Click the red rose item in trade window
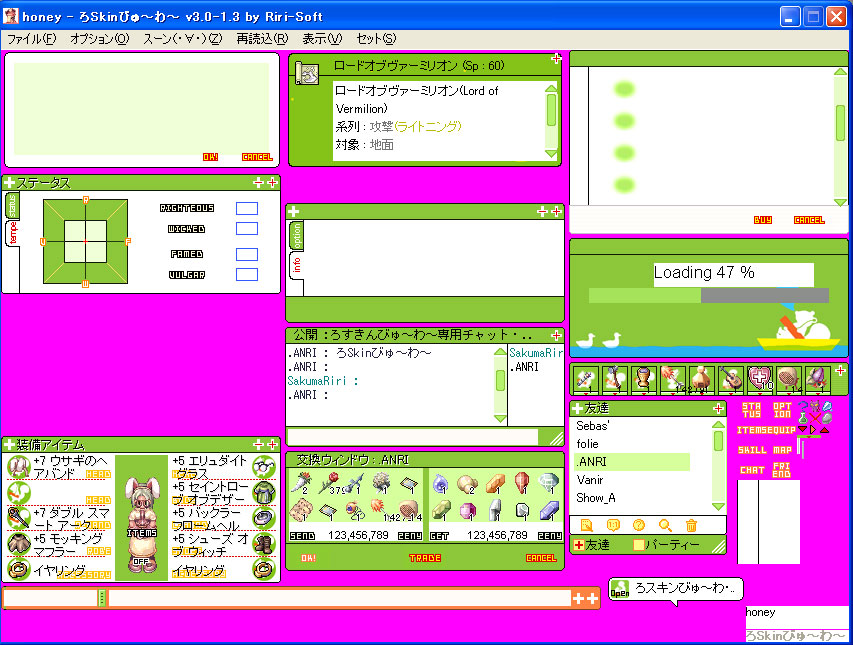This screenshot has width=853, height=645. (x=330, y=482)
